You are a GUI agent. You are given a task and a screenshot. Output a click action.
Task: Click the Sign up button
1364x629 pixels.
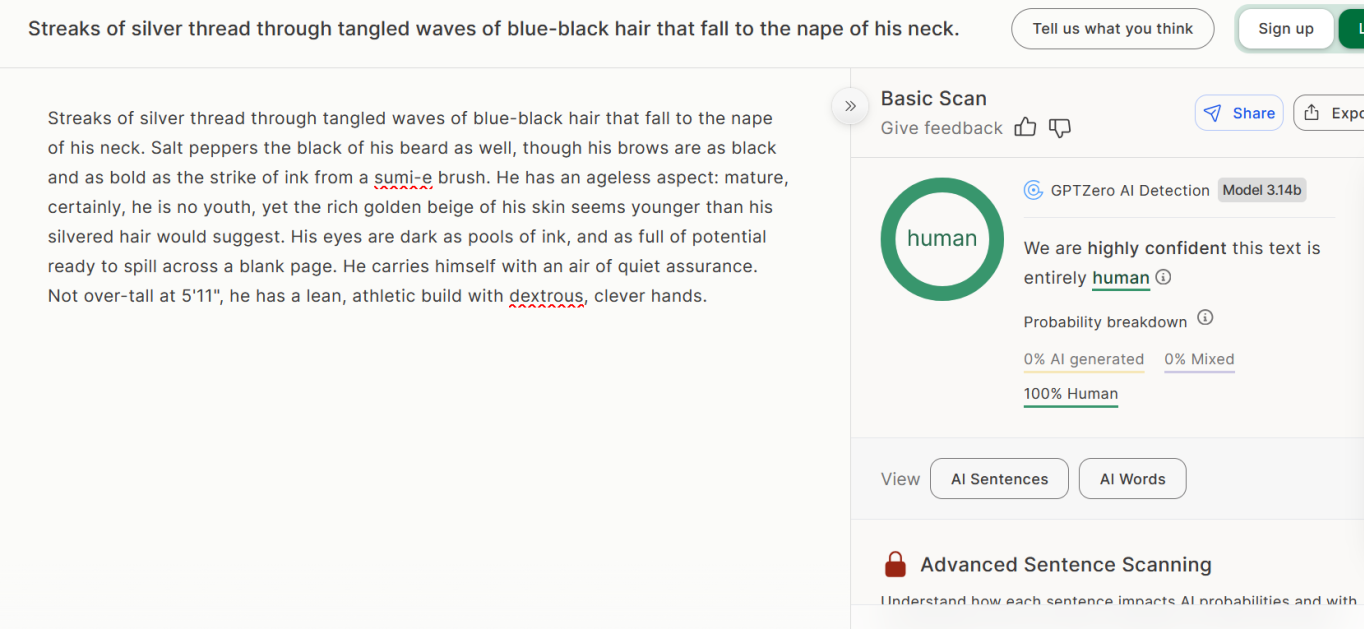(1285, 29)
